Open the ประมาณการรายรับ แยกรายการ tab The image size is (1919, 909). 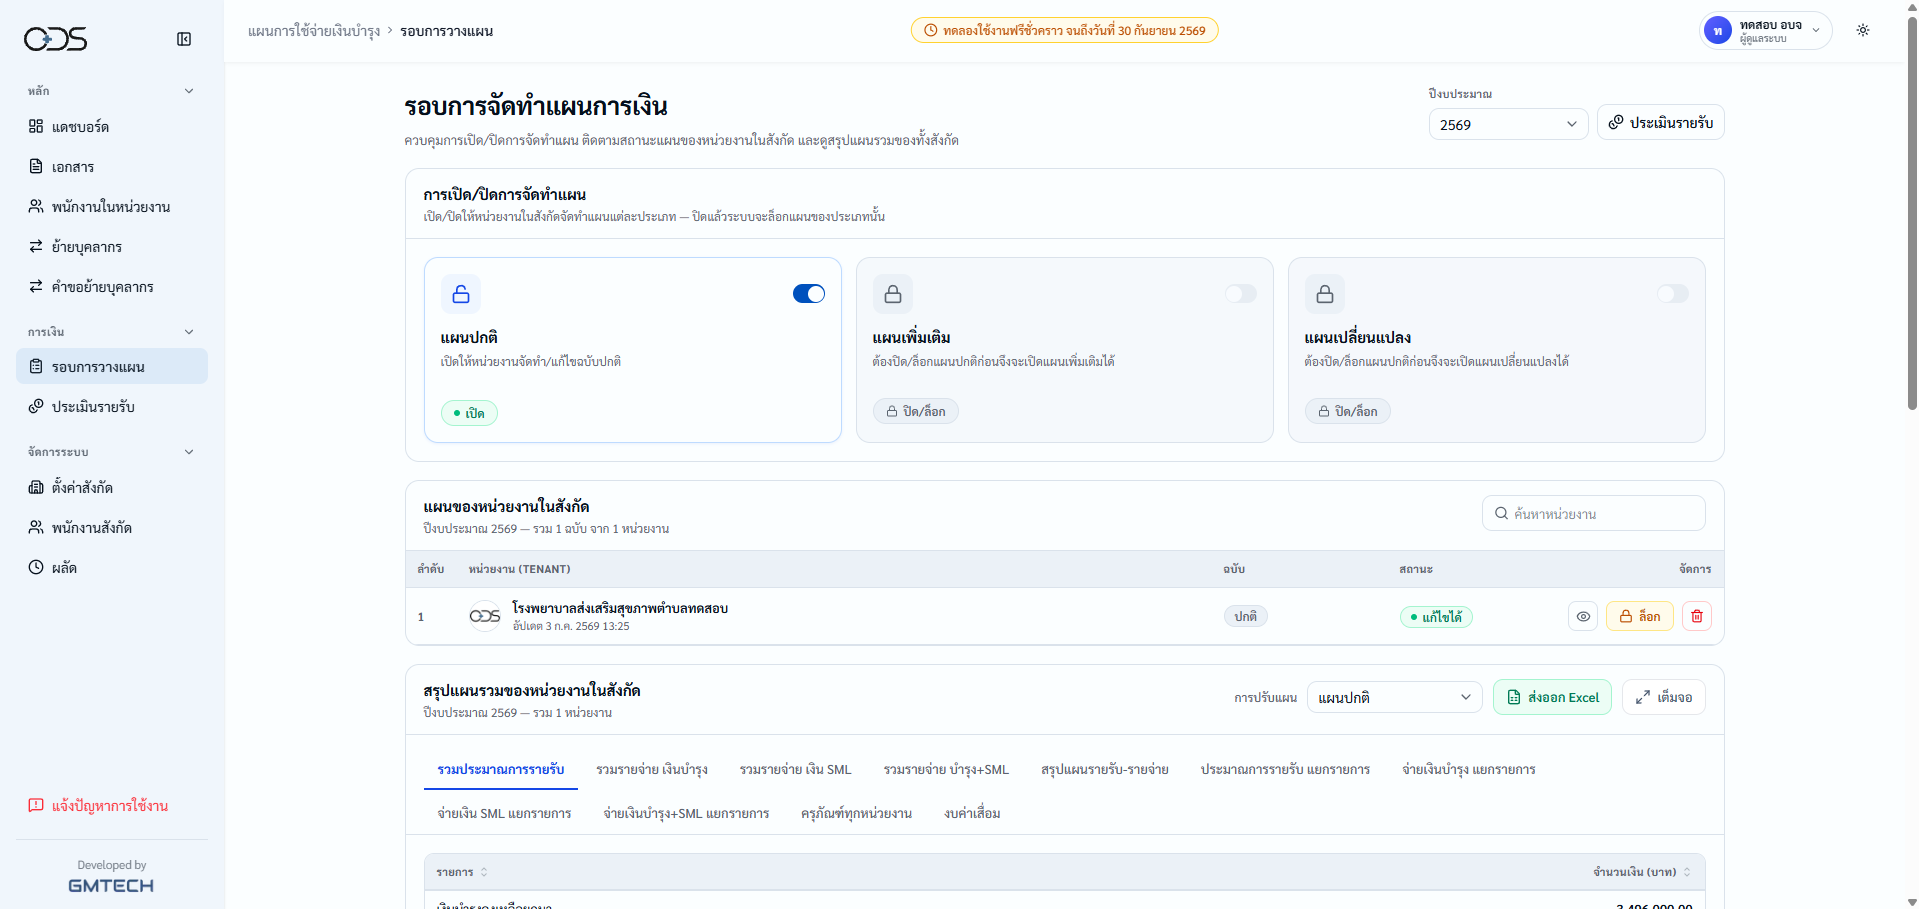tap(1285, 769)
